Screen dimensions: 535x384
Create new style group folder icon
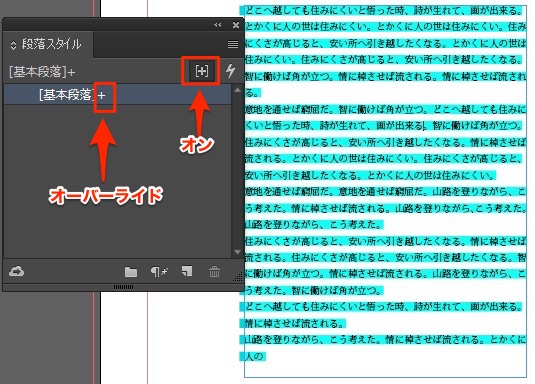[131, 272]
